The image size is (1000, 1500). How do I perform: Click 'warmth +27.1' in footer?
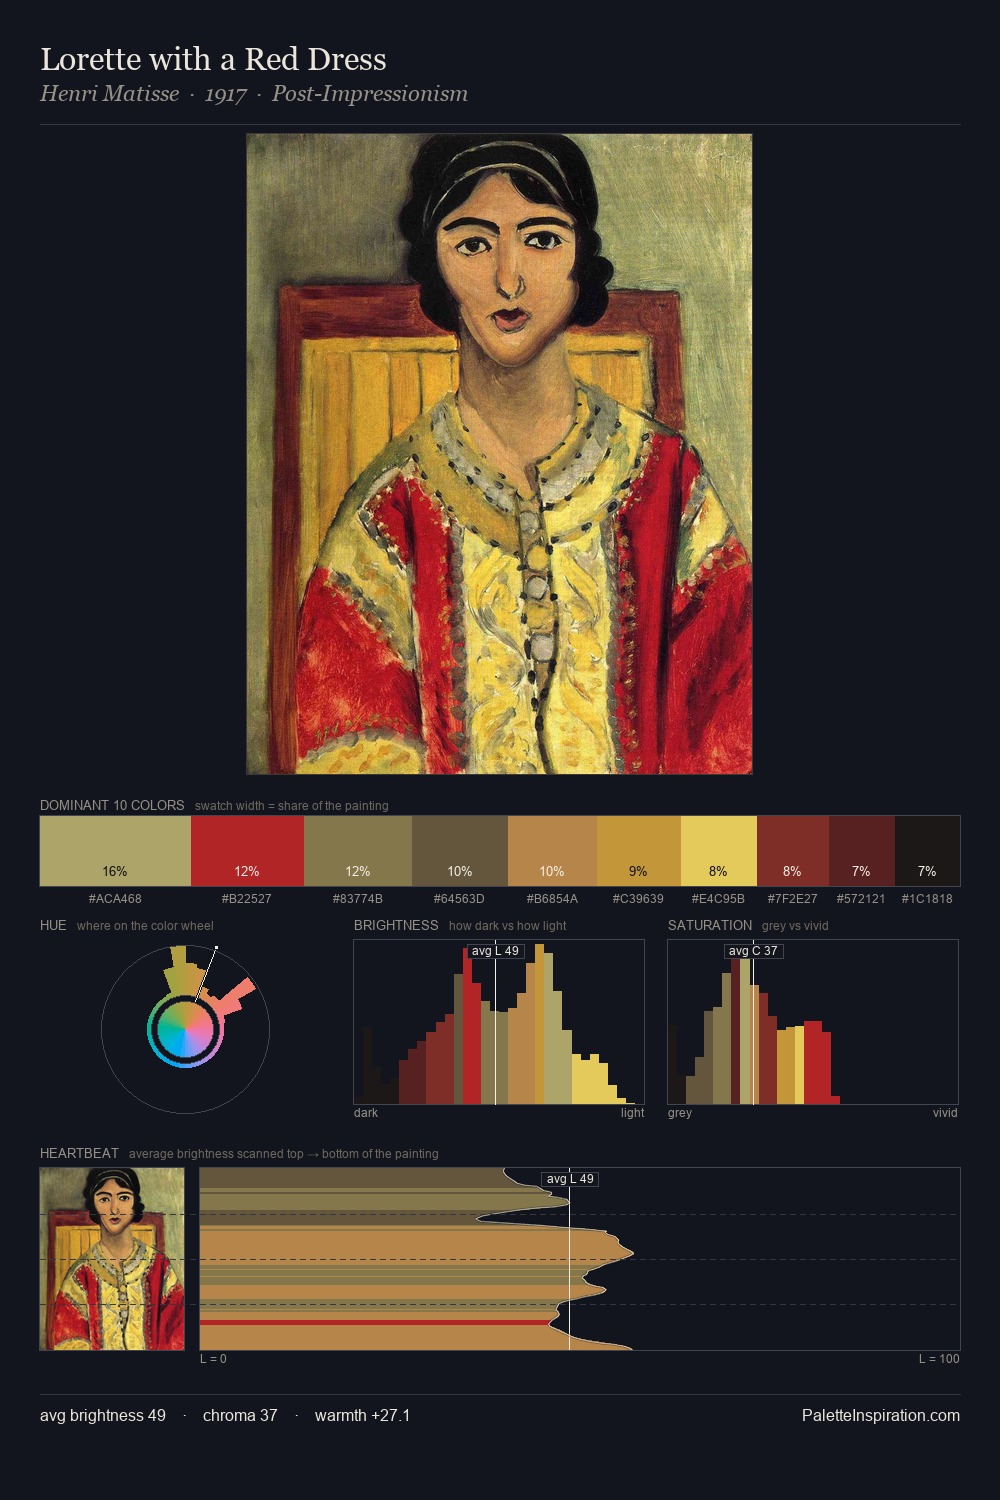(x=362, y=1416)
